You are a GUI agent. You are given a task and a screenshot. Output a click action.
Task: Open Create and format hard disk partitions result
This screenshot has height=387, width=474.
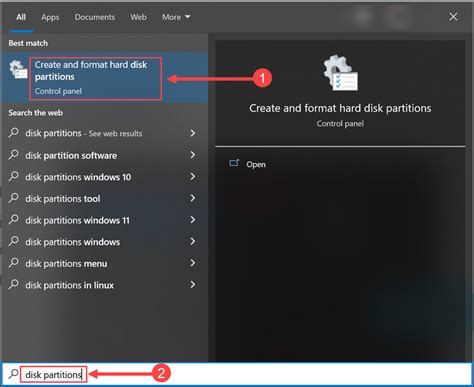pos(105,78)
